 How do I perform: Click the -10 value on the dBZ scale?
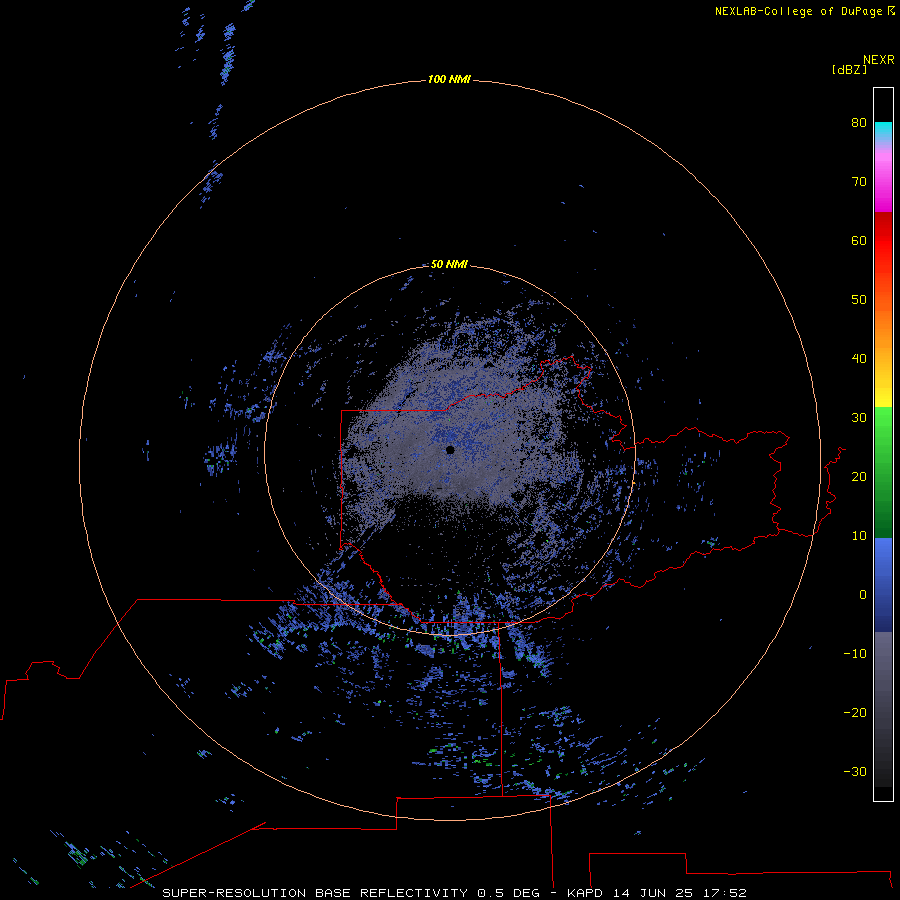point(855,653)
